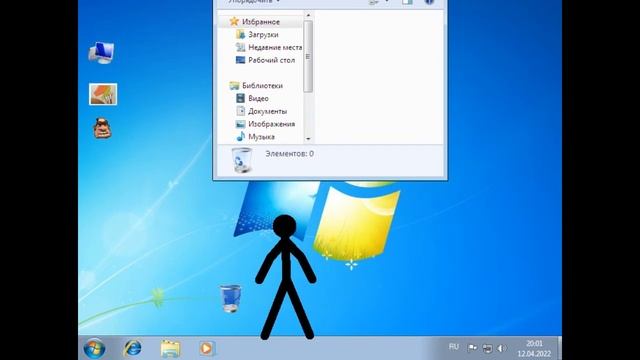Click the navigation pane scroll down arrow

(308, 139)
